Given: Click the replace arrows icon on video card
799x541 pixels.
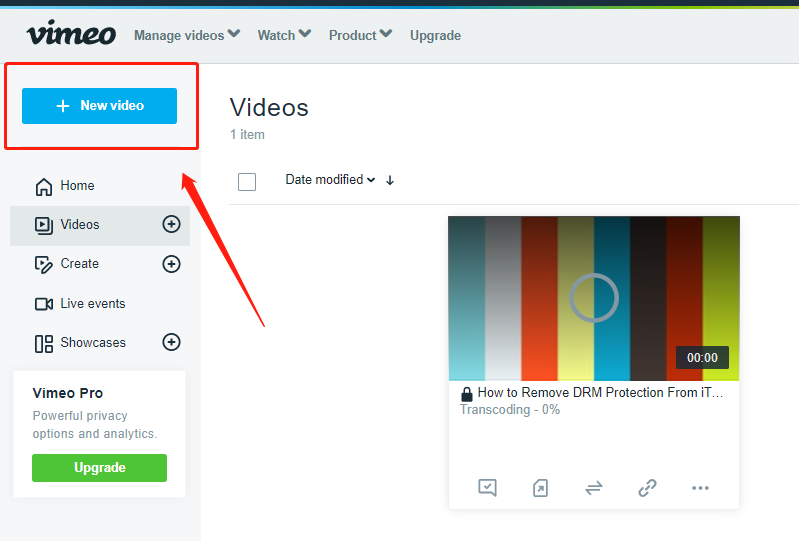Looking at the screenshot, I should point(594,488).
